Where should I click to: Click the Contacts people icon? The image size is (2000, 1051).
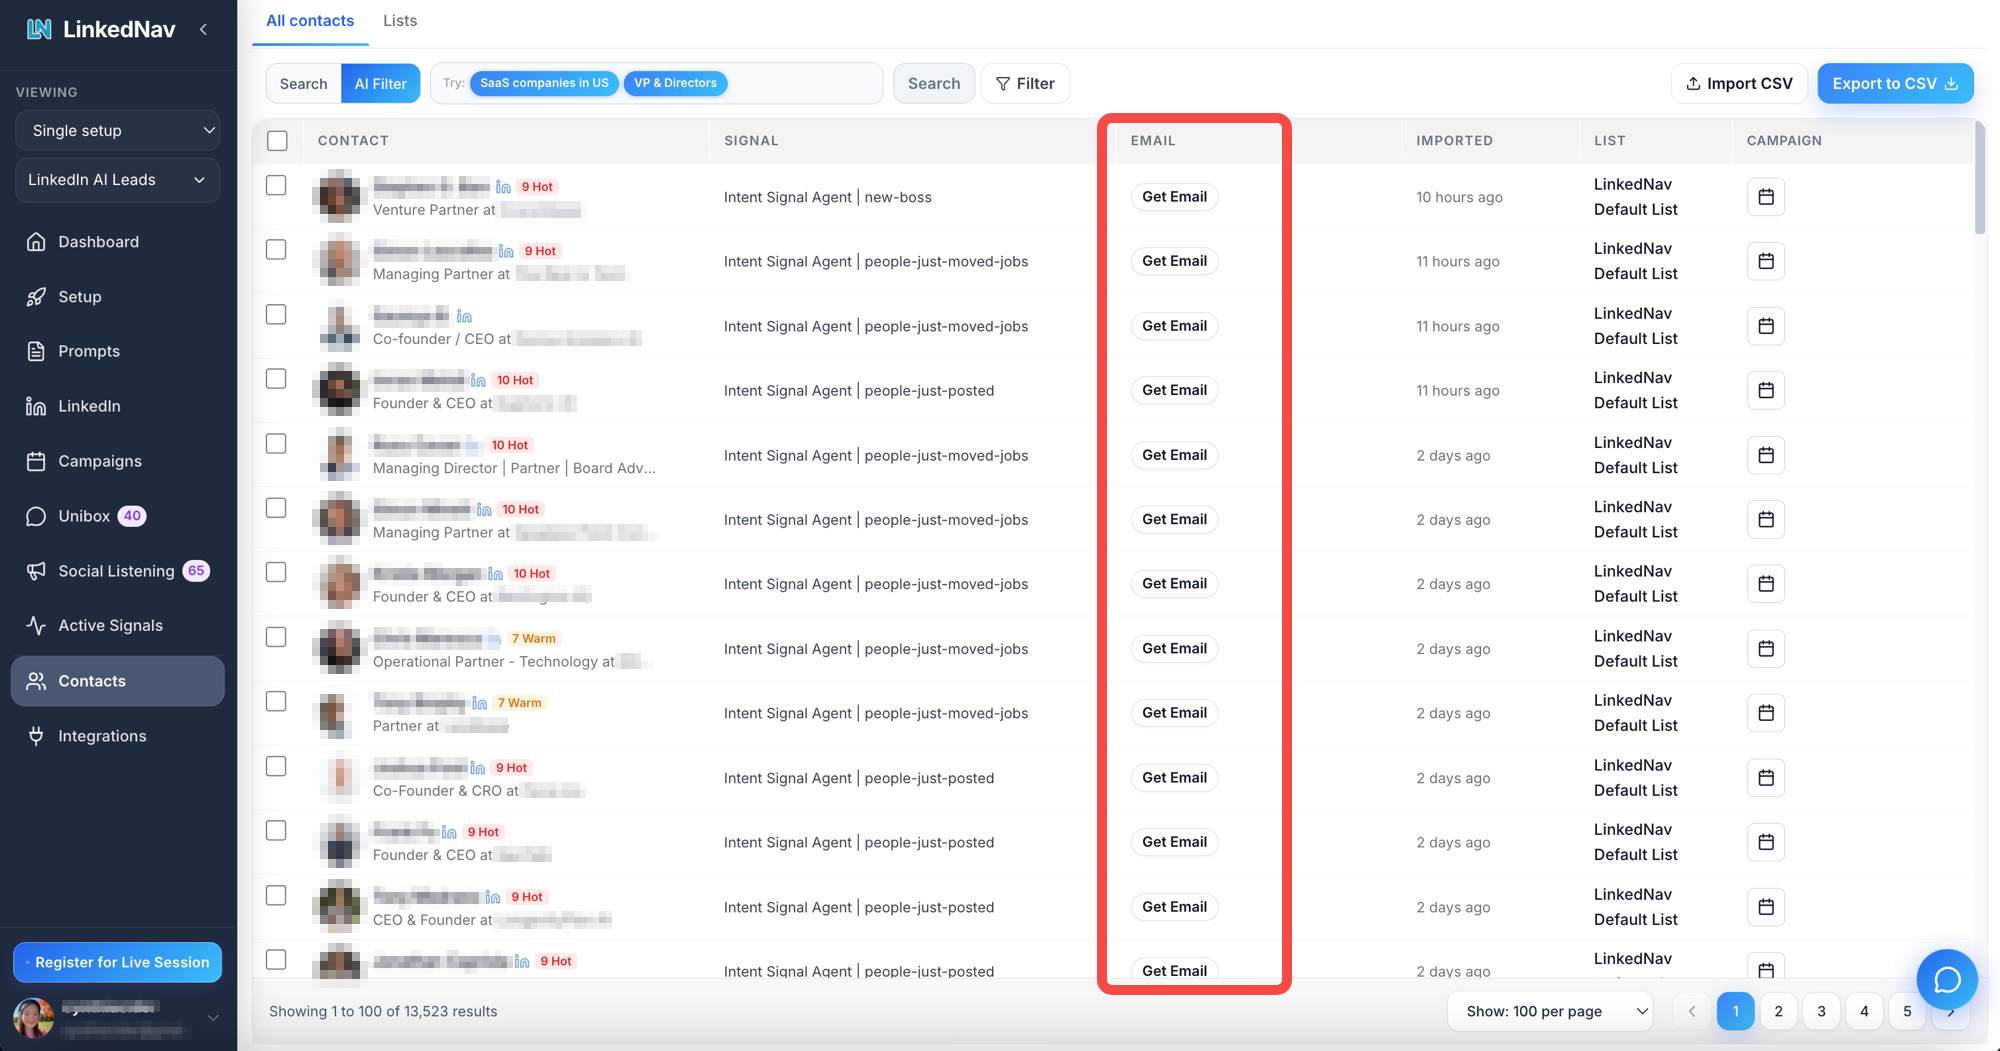pyautogui.click(x=36, y=681)
